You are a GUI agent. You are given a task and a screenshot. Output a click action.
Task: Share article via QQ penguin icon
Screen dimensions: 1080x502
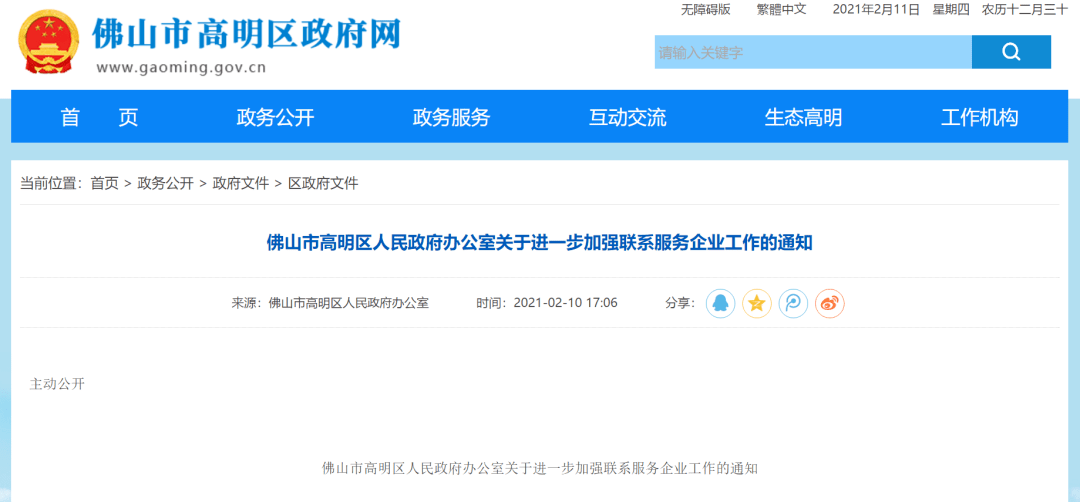(x=720, y=303)
